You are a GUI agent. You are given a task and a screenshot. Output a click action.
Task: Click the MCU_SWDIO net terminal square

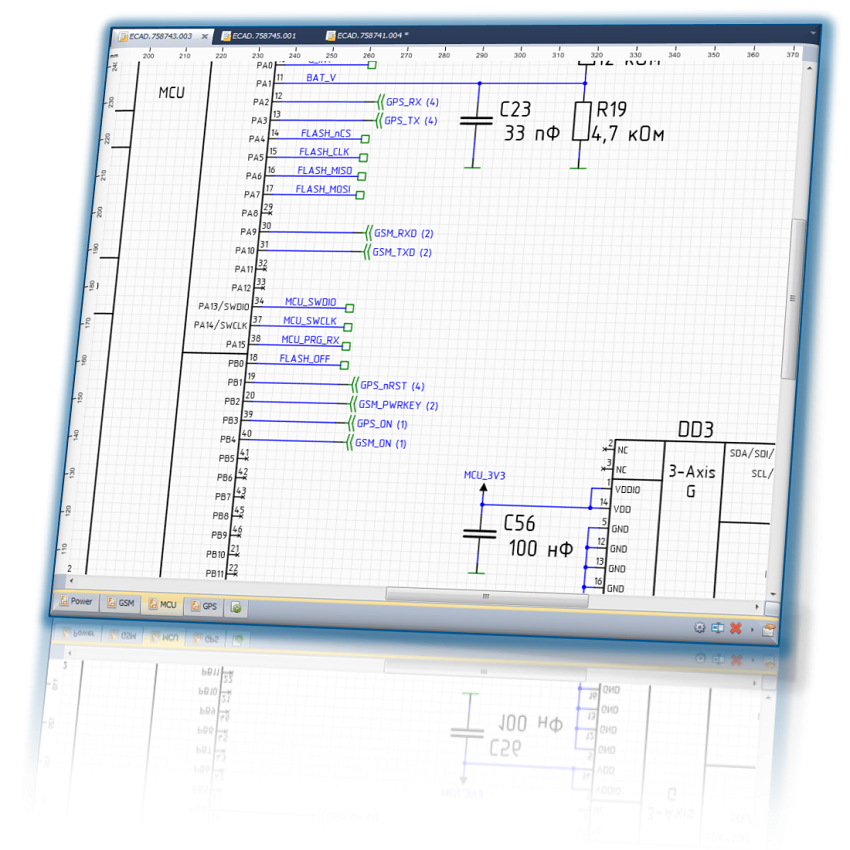pyautogui.click(x=350, y=308)
